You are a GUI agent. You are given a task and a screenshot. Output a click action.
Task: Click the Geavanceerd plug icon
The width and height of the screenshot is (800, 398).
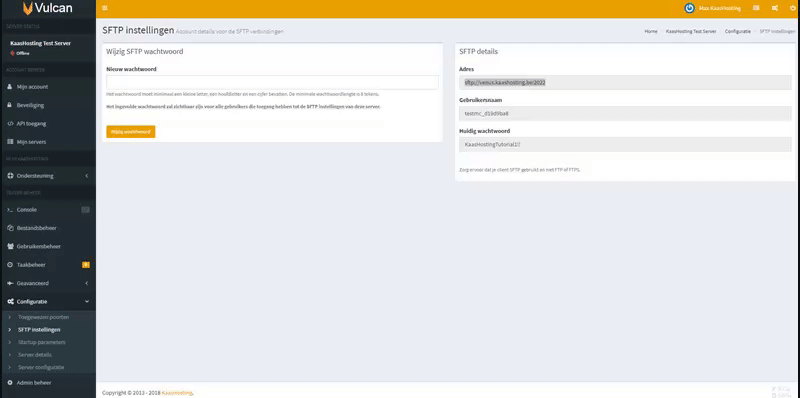coord(10,283)
